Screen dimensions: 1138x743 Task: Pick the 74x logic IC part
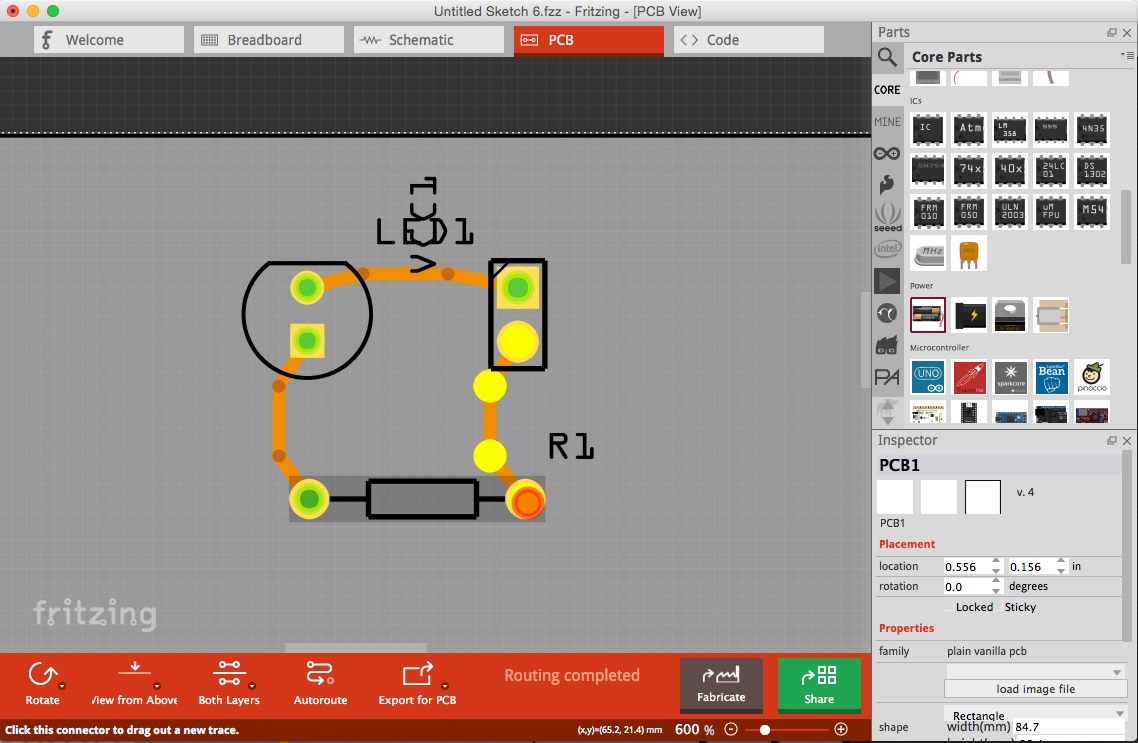[x=969, y=170]
